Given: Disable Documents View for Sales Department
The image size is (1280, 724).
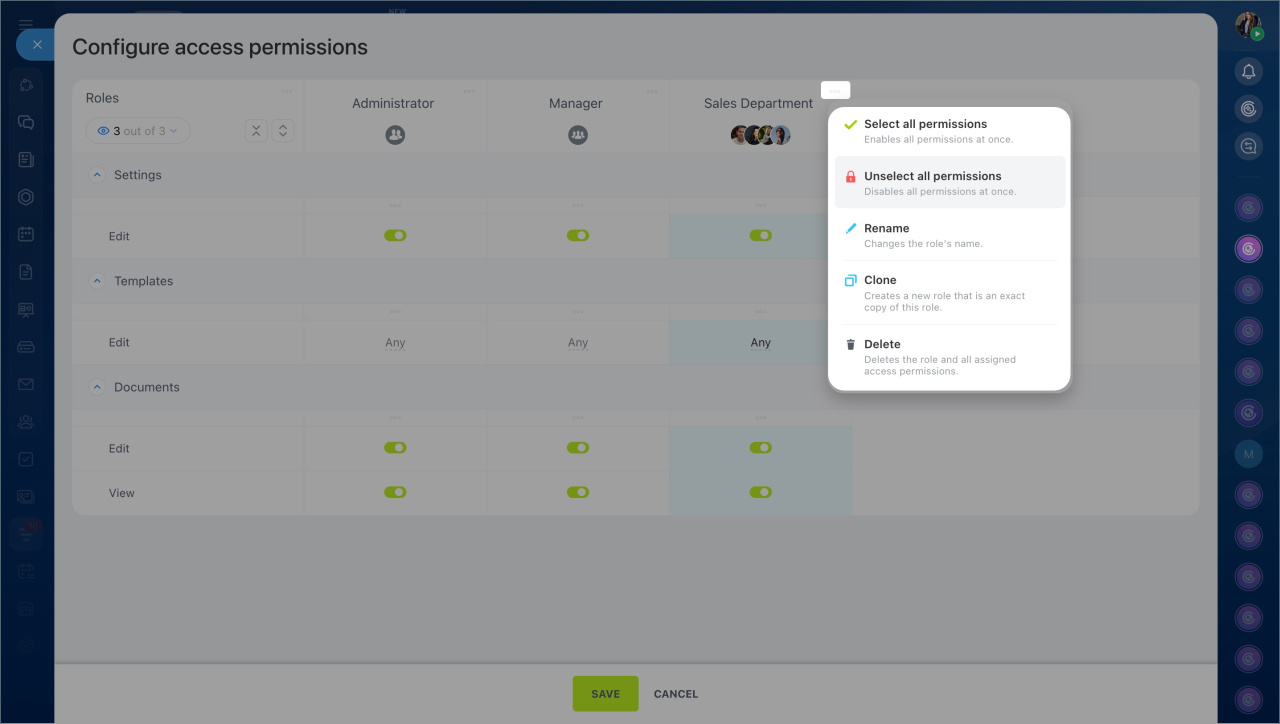Looking at the screenshot, I should click(760, 492).
